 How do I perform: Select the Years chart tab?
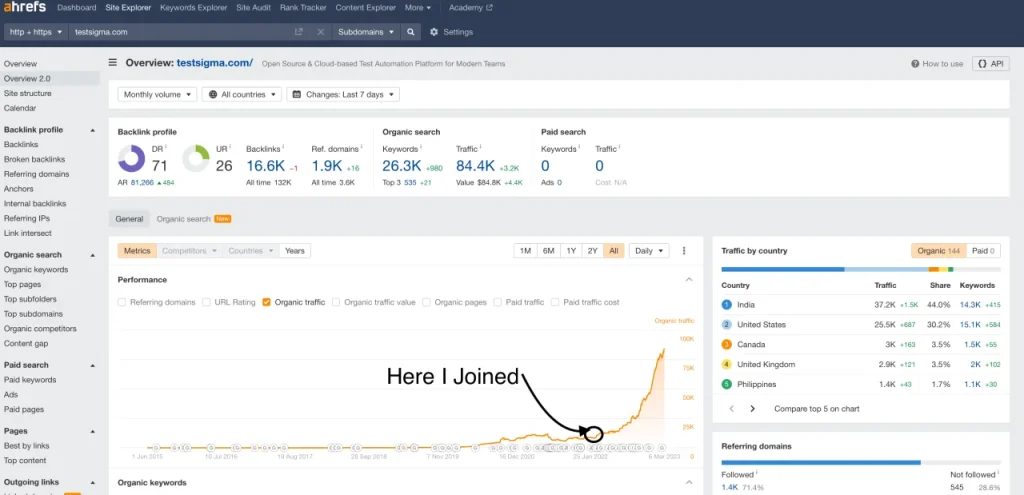(295, 251)
